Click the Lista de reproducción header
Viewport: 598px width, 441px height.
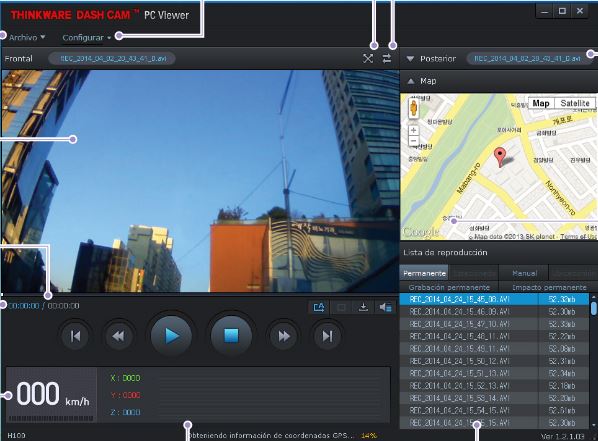pos(445,253)
